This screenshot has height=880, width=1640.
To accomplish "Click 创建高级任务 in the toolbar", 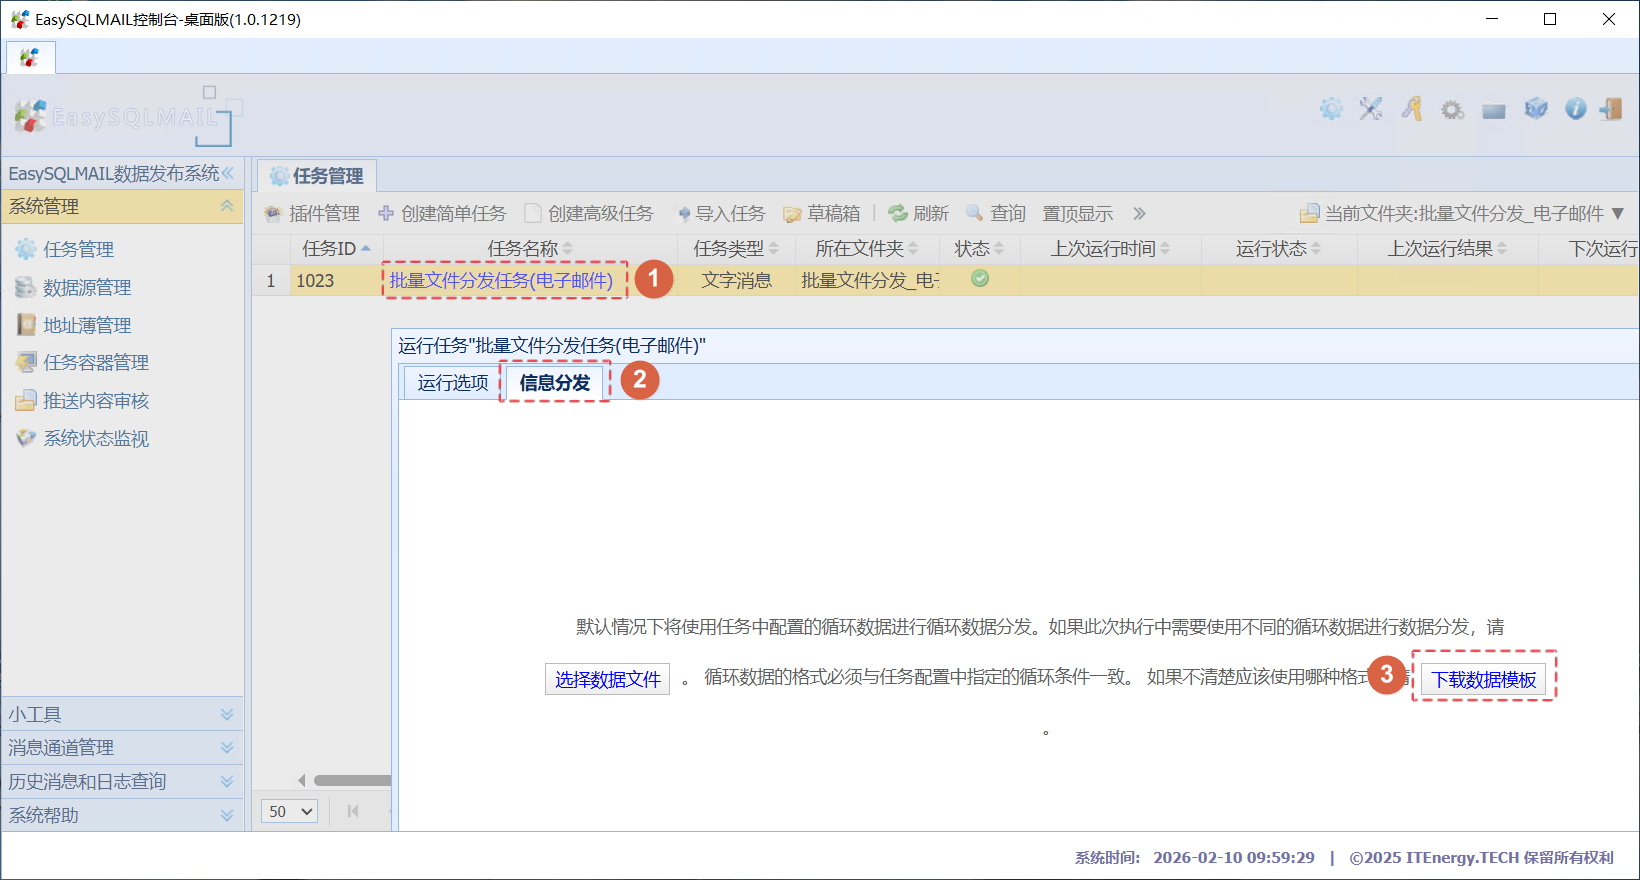I will click(x=589, y=213).
